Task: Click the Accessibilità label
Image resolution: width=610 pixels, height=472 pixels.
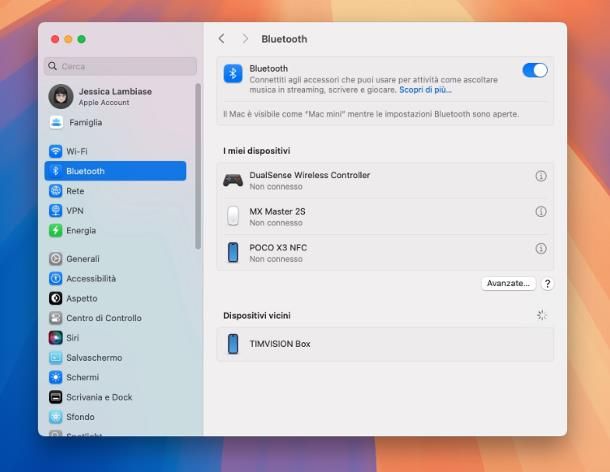Action: 91,278
